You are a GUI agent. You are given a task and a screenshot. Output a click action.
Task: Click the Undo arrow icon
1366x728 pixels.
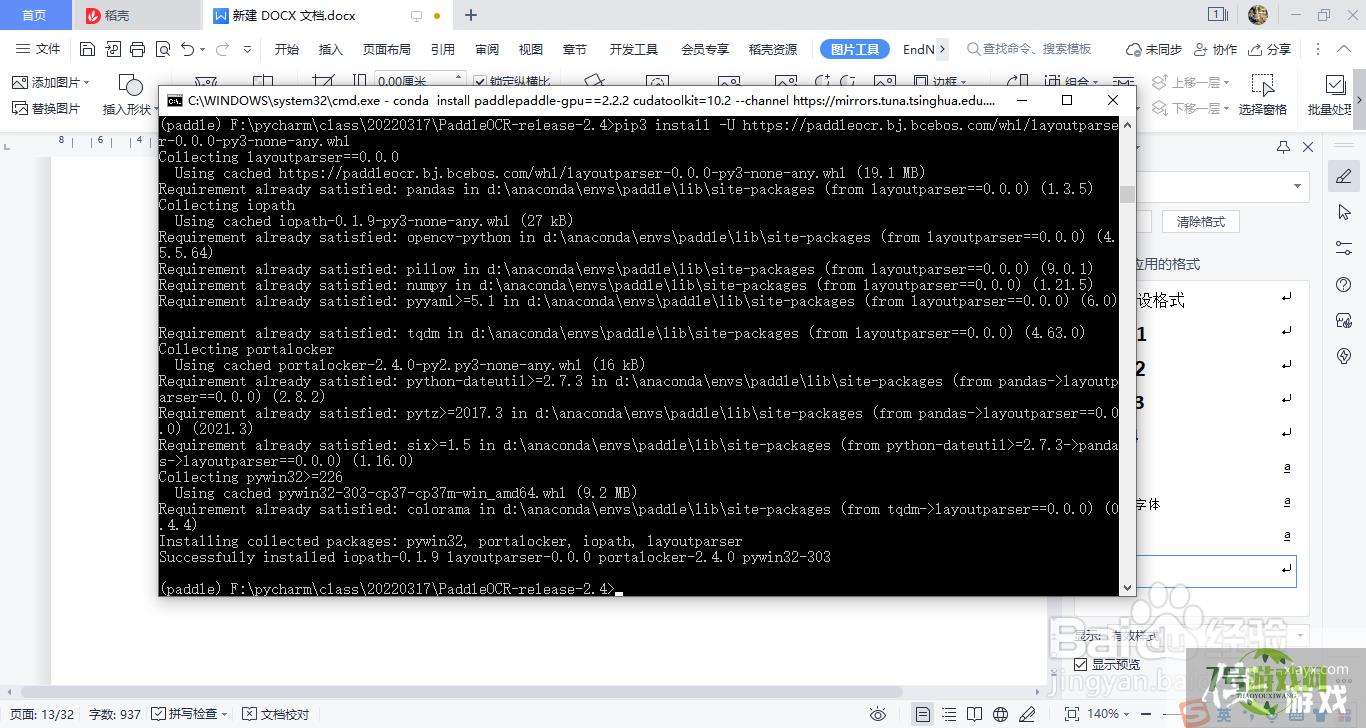coord(187,49)
